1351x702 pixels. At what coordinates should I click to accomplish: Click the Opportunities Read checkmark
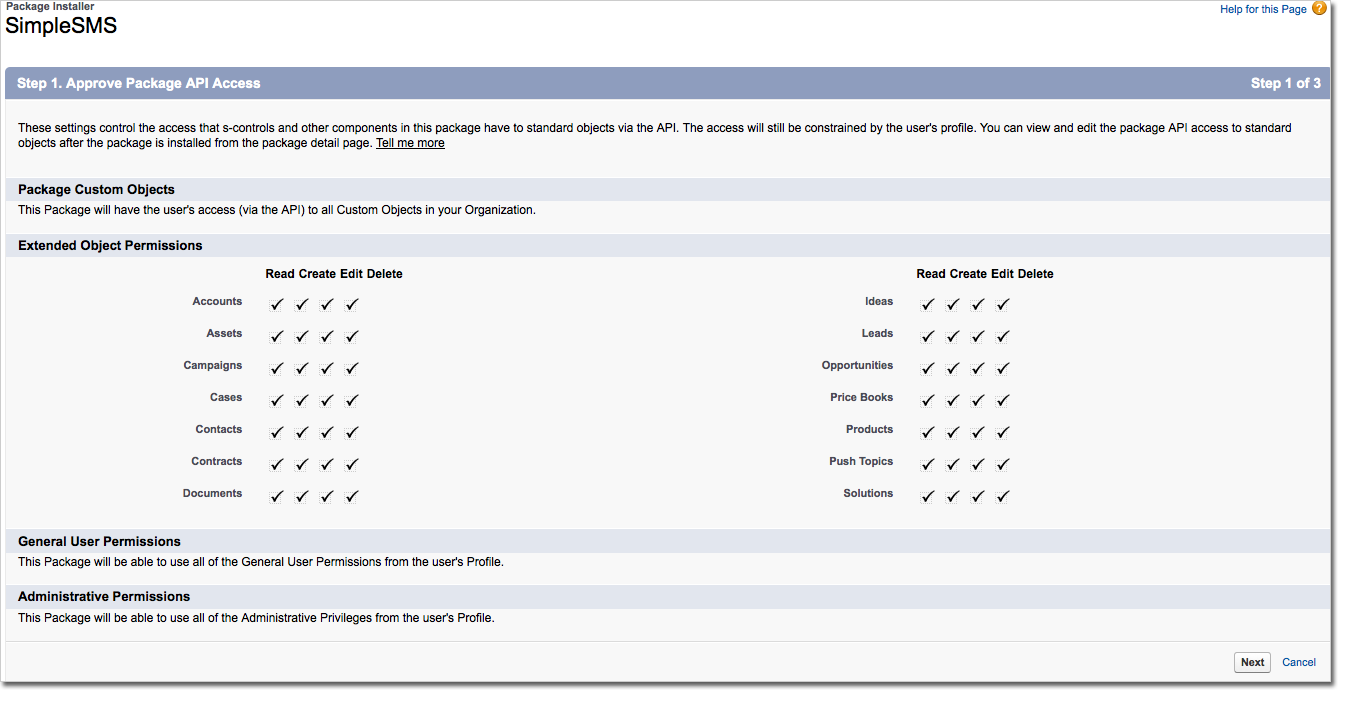928,368
